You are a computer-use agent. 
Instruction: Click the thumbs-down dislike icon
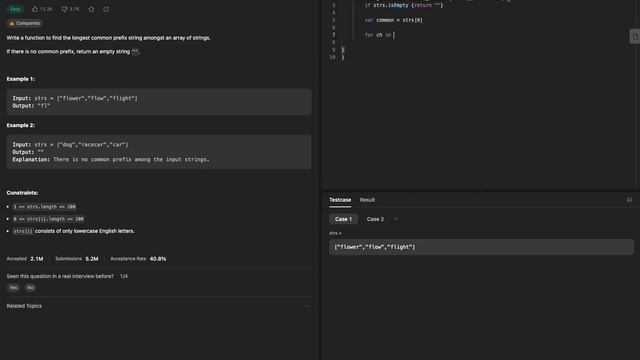64,9
